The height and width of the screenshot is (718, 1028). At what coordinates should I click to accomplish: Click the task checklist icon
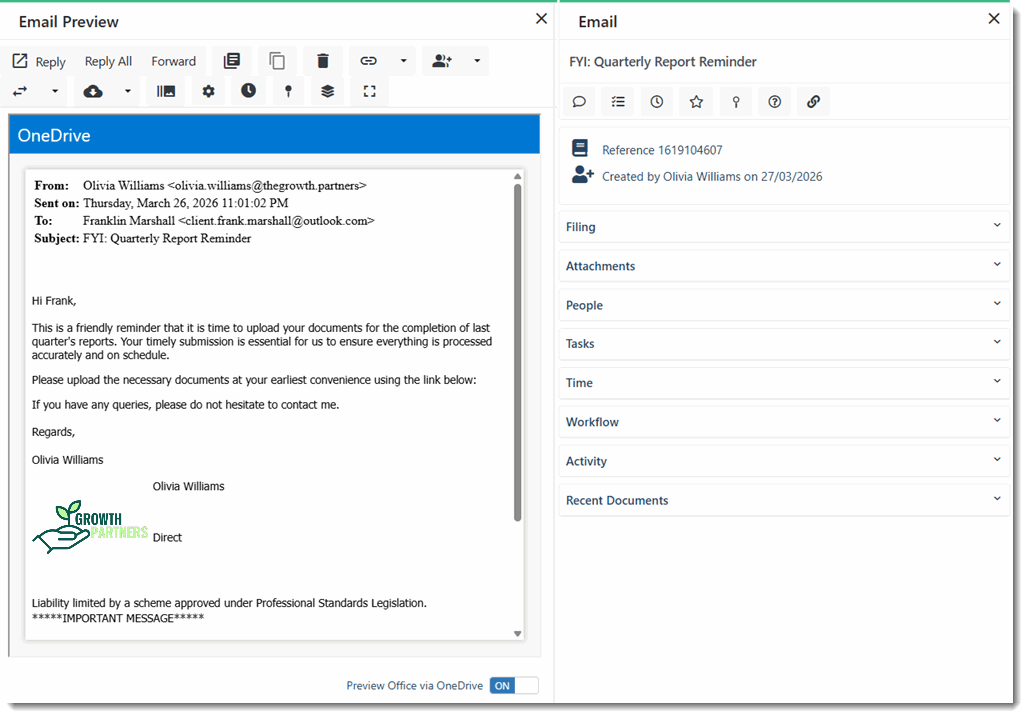click(x=618, y=102)
